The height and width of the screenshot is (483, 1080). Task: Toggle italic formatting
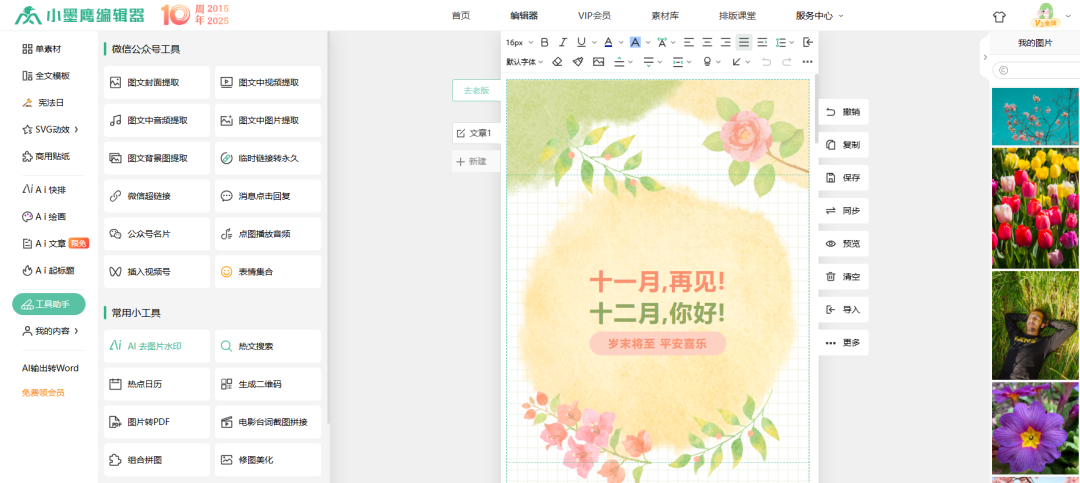point(563,43)
